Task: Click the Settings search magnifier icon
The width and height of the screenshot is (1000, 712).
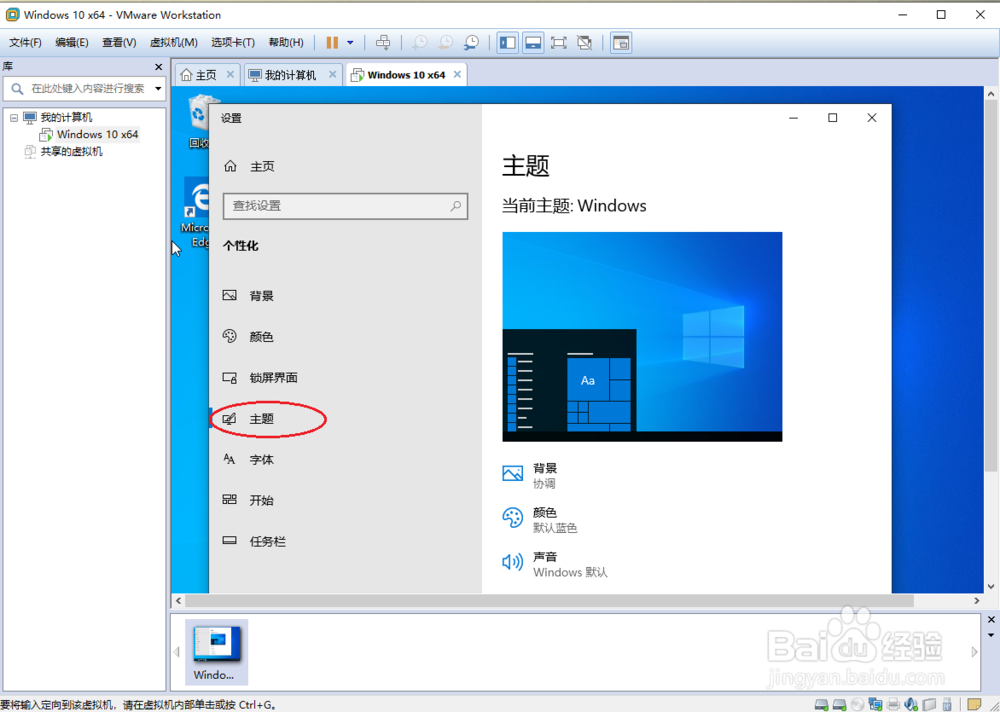Action: pyautogui.click(x=456, y=206)
